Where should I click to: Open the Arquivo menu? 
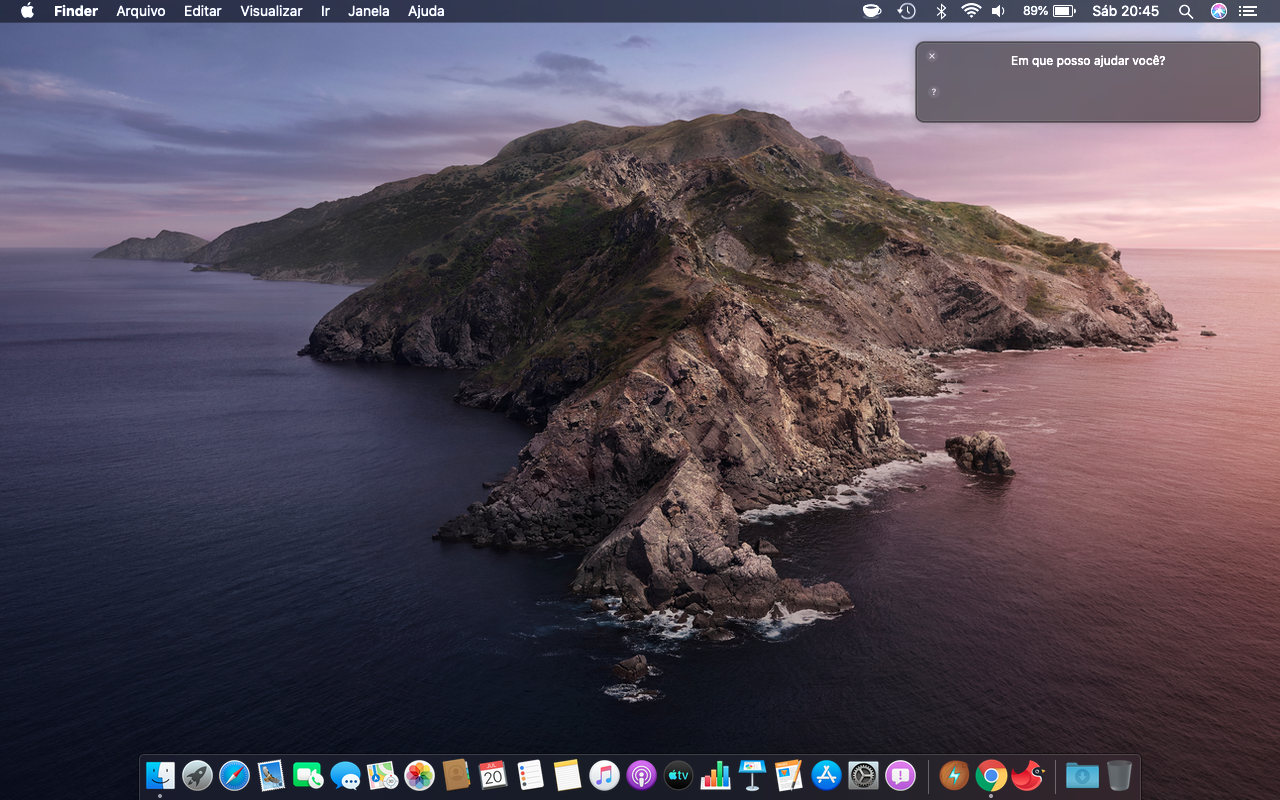coord(140,11)
